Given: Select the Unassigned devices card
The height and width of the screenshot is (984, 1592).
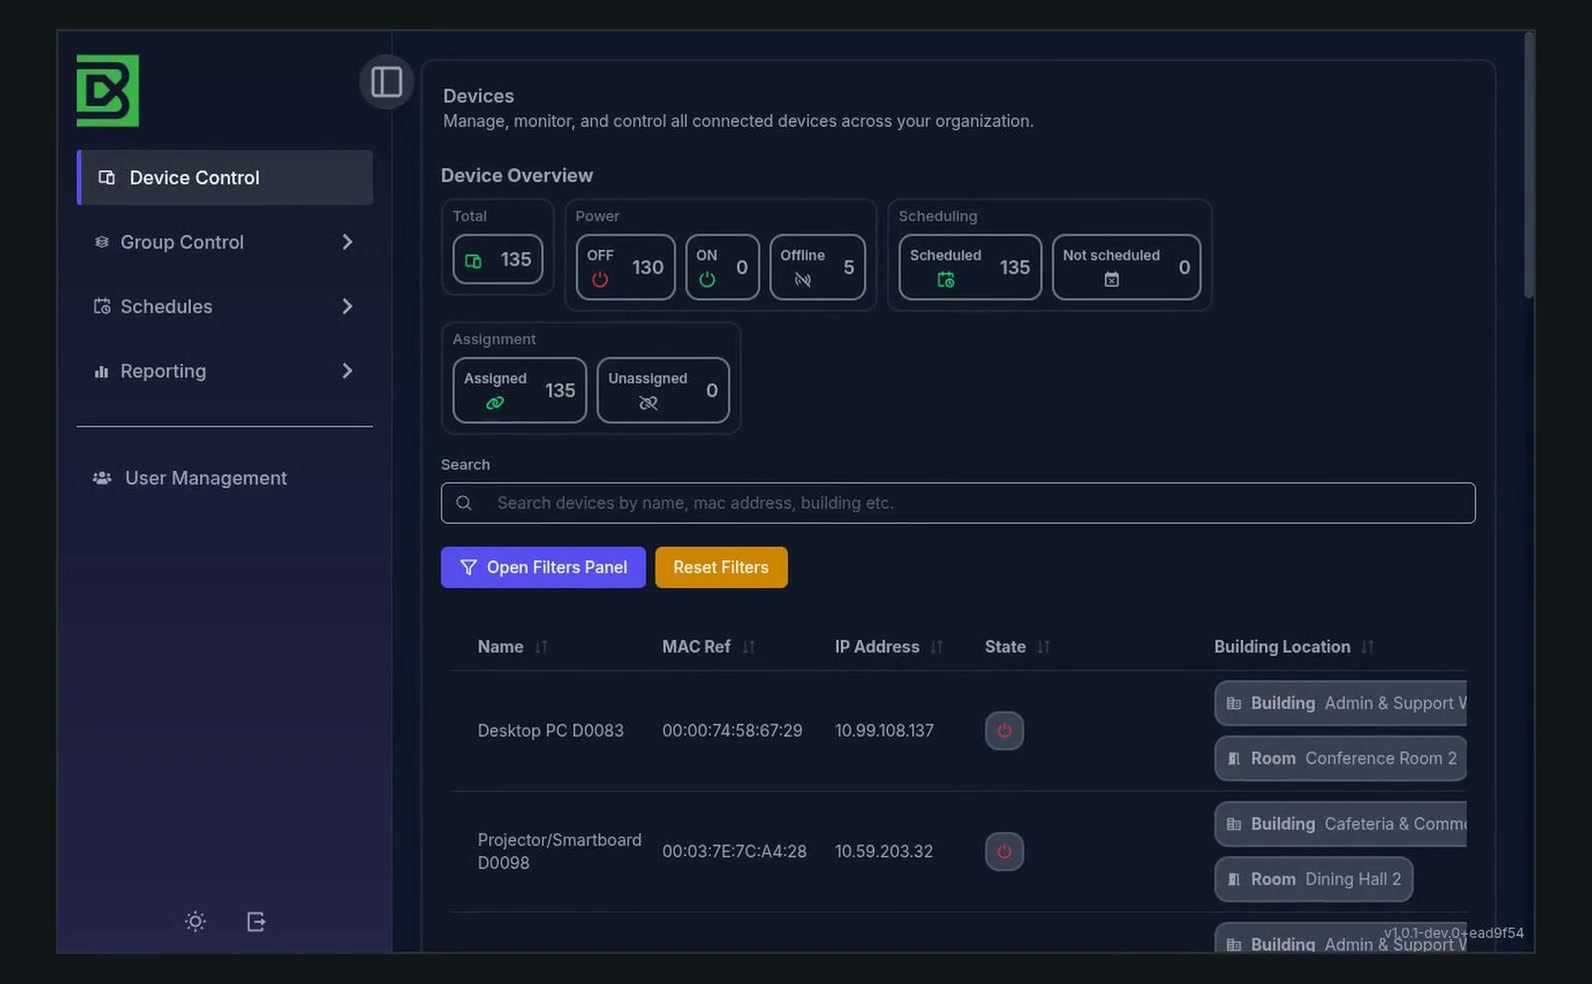Looking at the screenshot, I should click(x=663, y=390).
